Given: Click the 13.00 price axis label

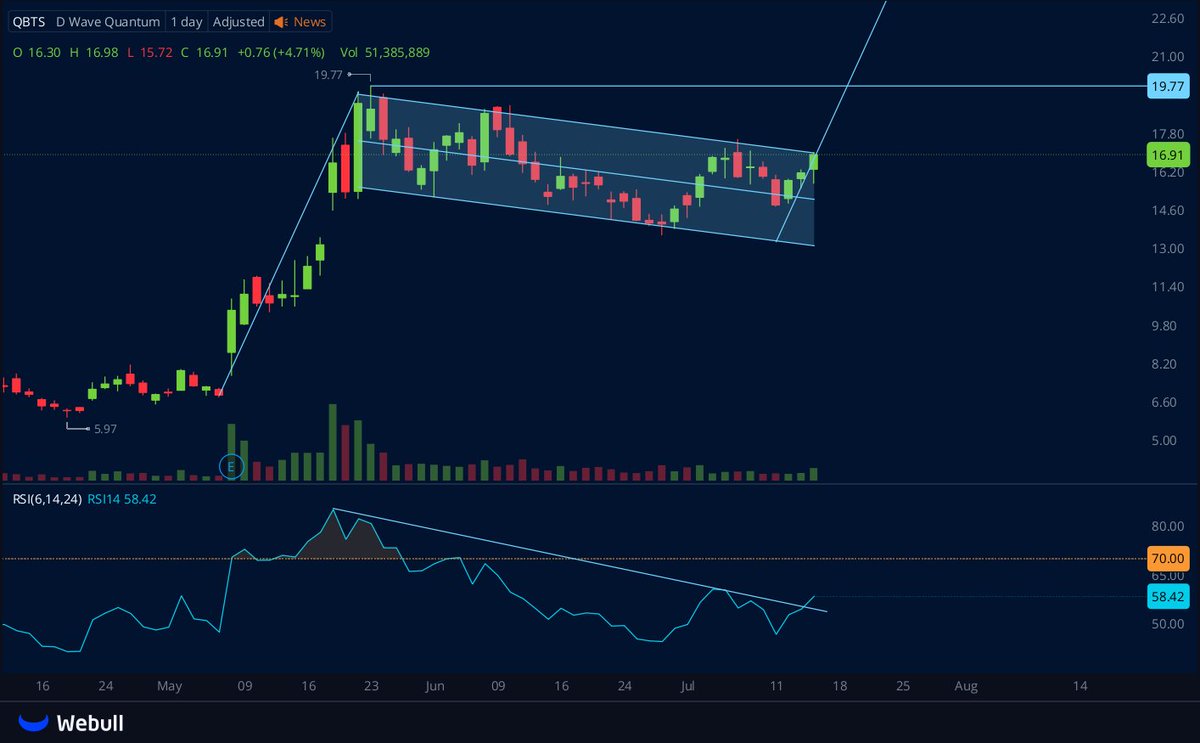Looking at the screenshot, I should click(x=1167, y=249).
